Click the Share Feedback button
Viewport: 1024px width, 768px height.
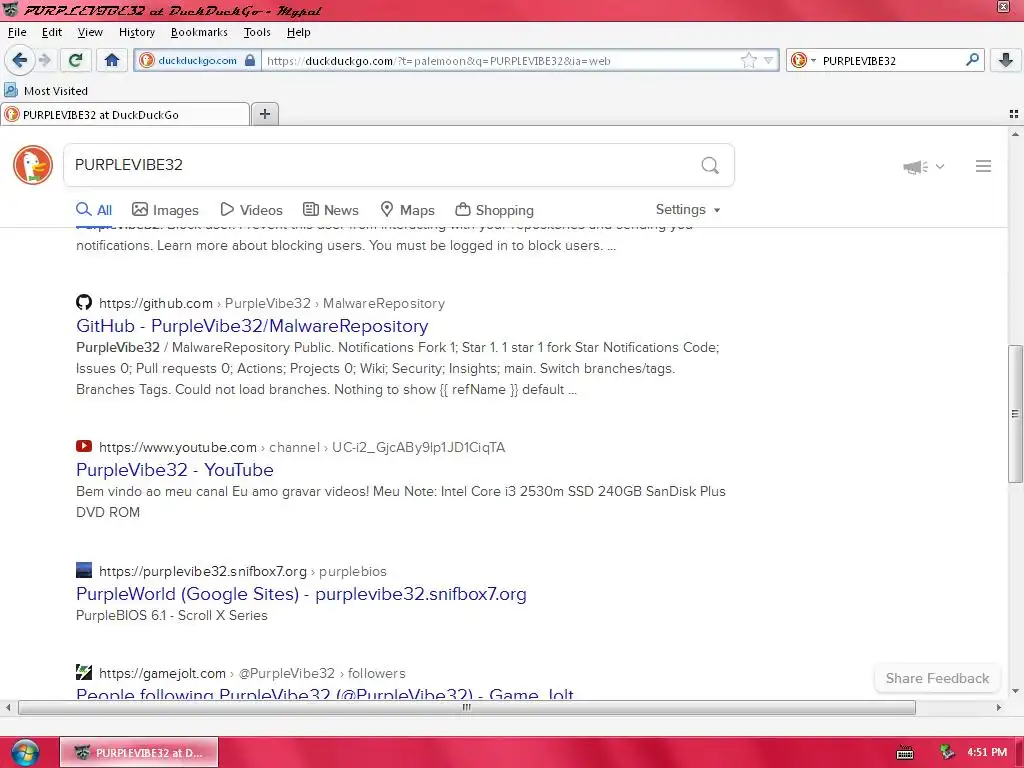pyautogui.click(x=937, y=679)
